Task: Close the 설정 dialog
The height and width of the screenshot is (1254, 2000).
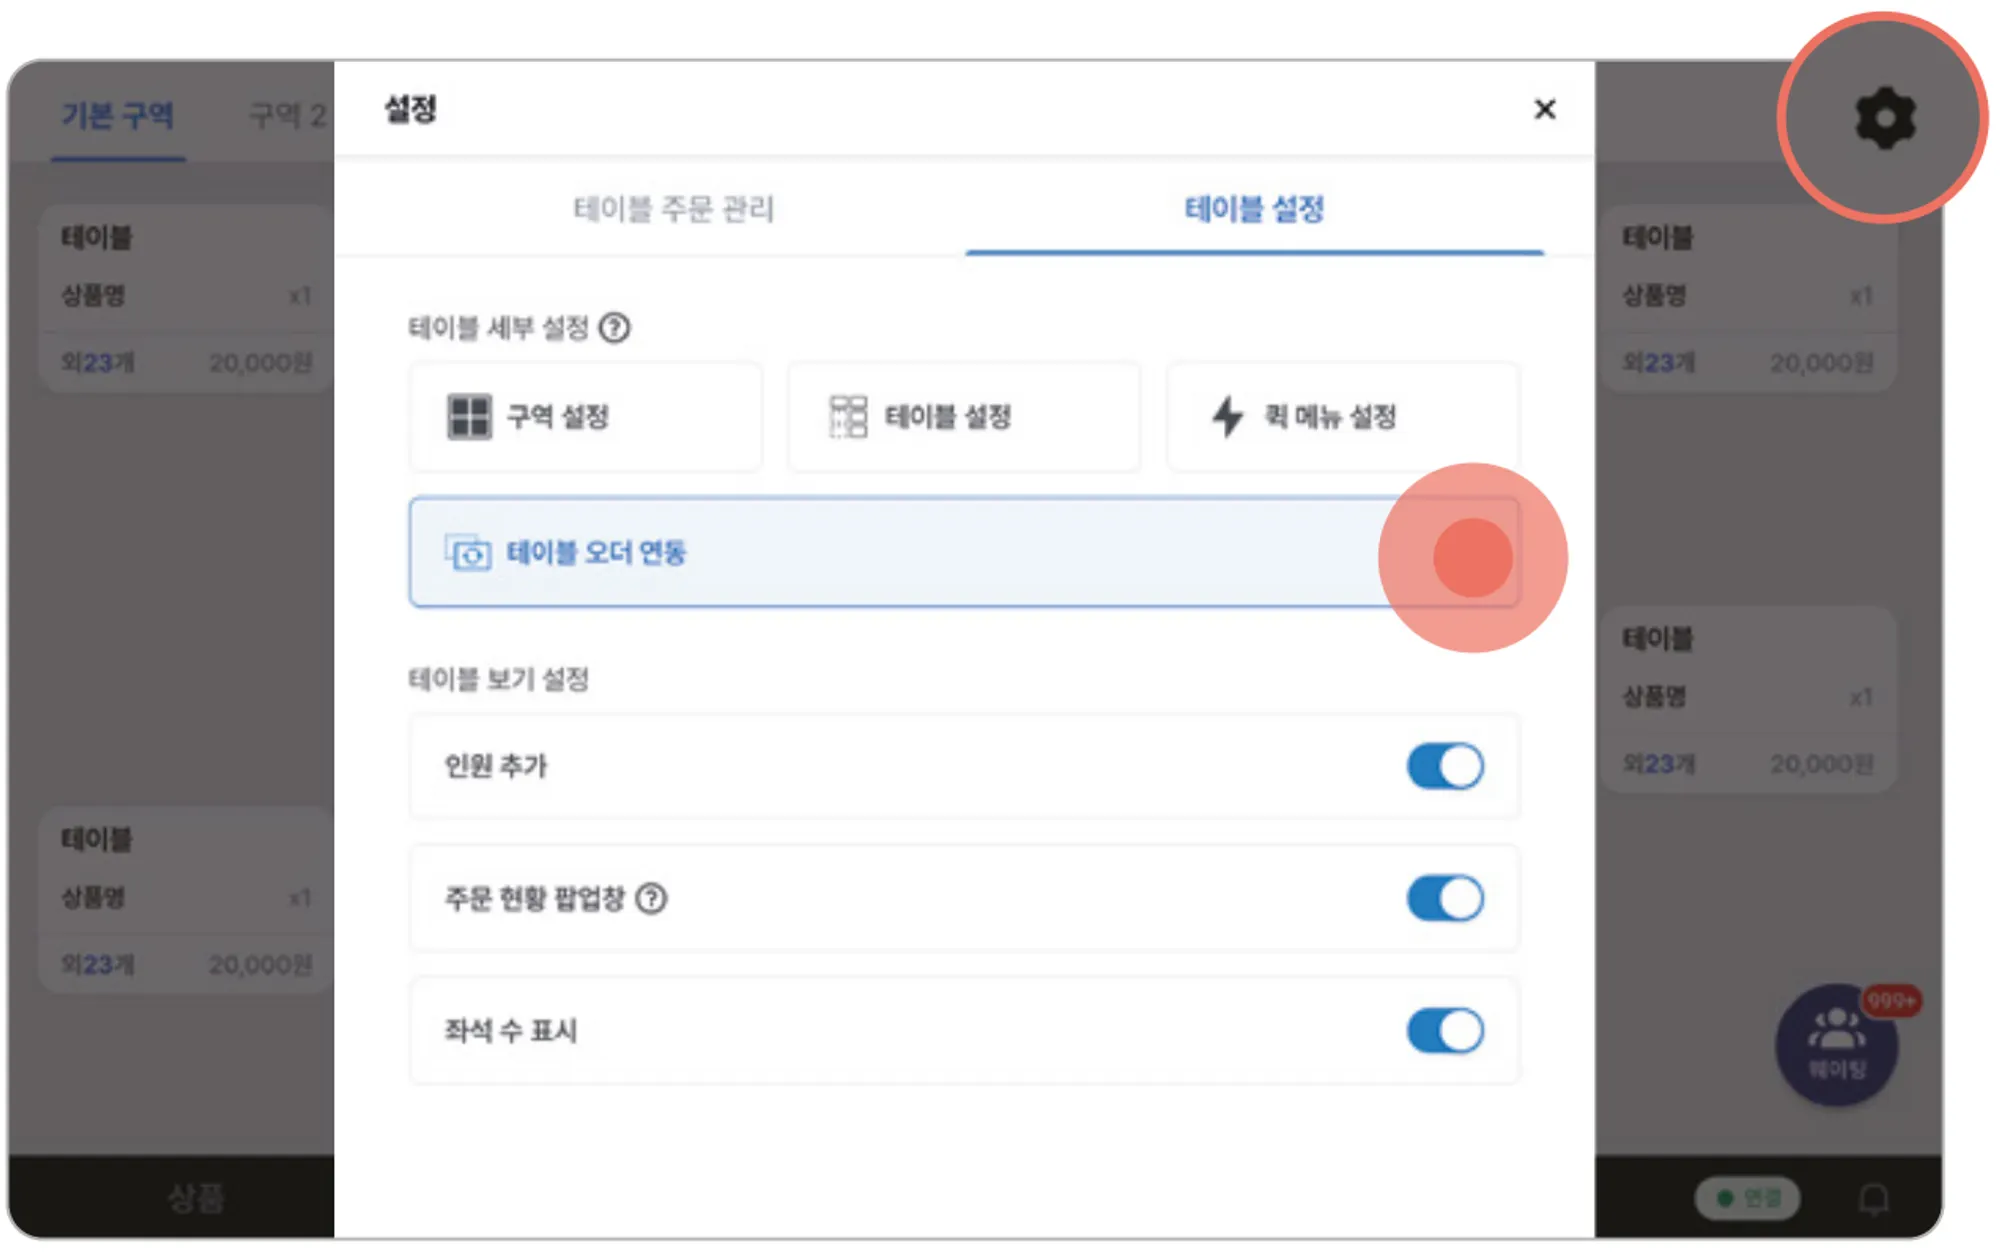Action: [1544, 109]
